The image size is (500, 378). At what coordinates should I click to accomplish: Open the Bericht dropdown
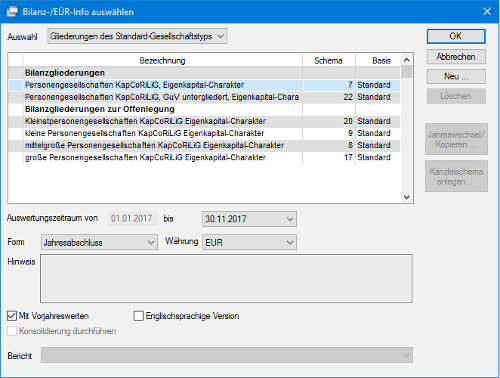tap(227, 355)
